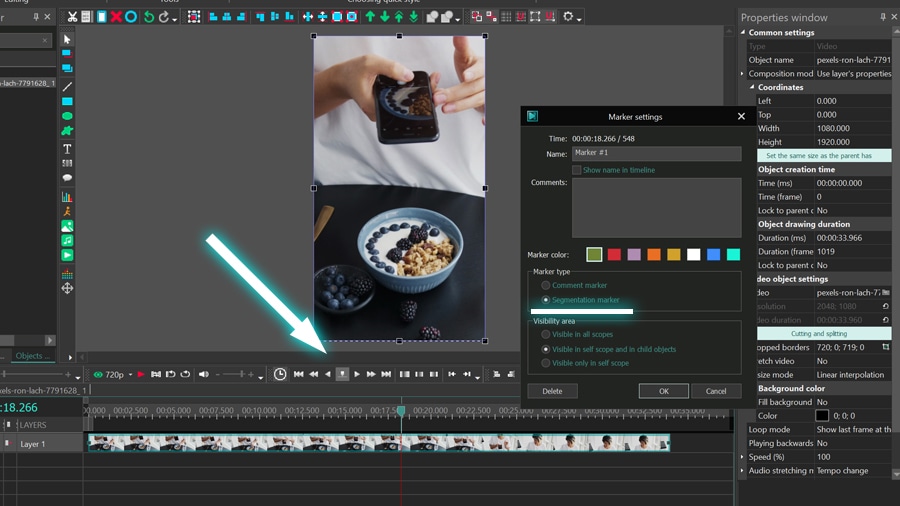
Task: Jump to the start of the timeline
Action: point(298,374)
